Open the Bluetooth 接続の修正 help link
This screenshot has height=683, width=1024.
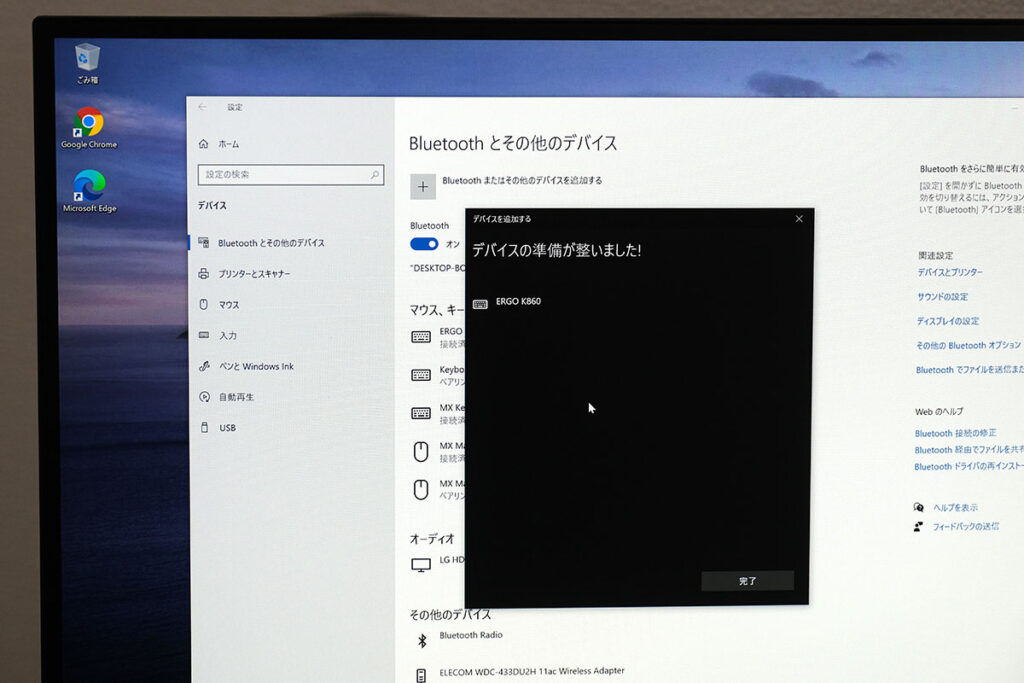(955, 433)
